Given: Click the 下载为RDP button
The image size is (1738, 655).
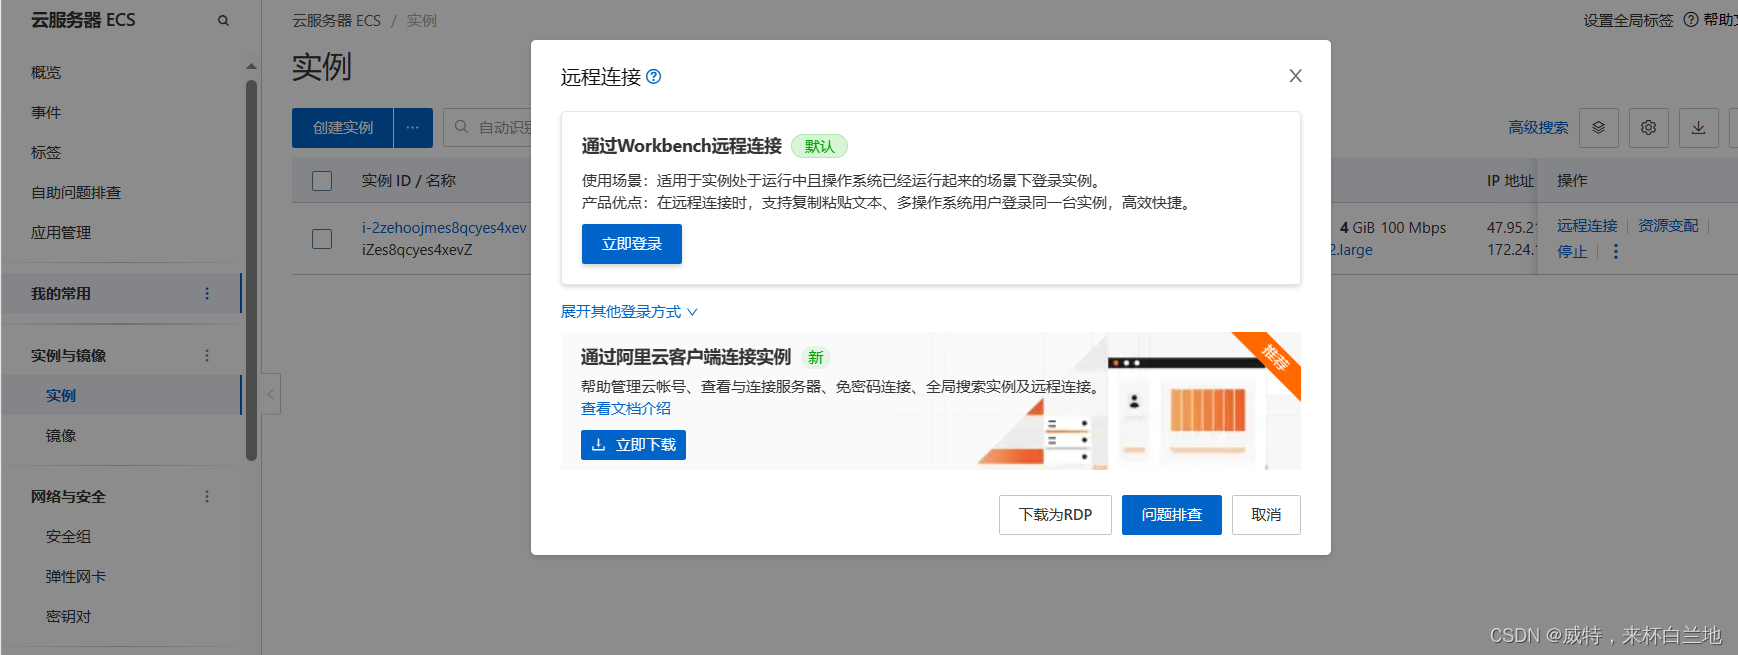Looking at the screenshot, I should click(x=1055, y=515).
